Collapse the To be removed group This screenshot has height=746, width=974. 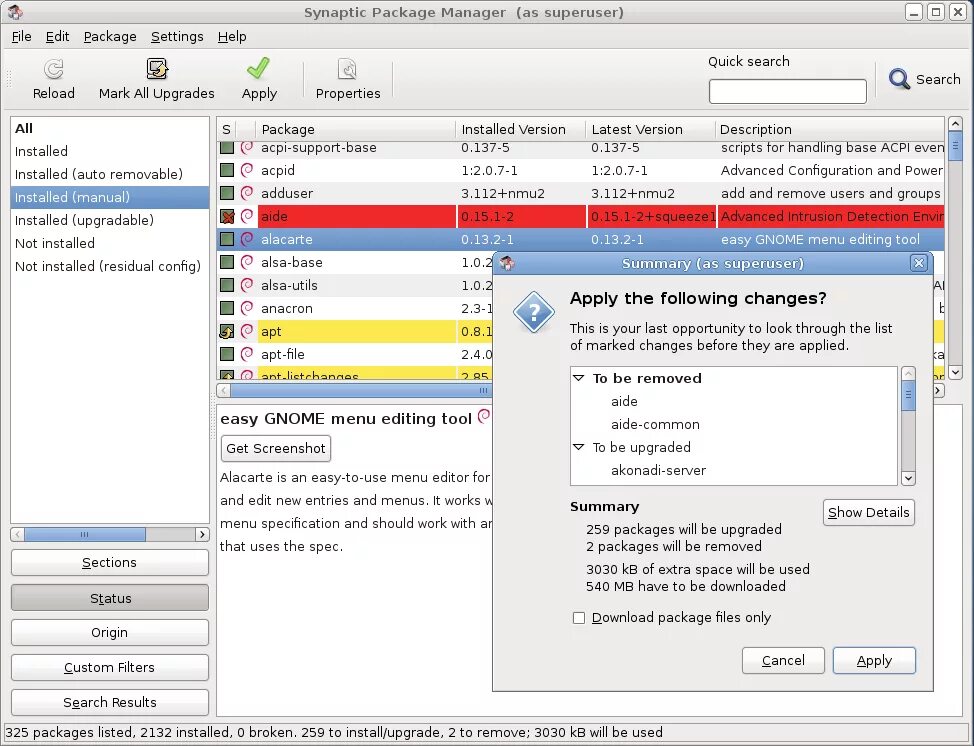click(x=578, y=378)
